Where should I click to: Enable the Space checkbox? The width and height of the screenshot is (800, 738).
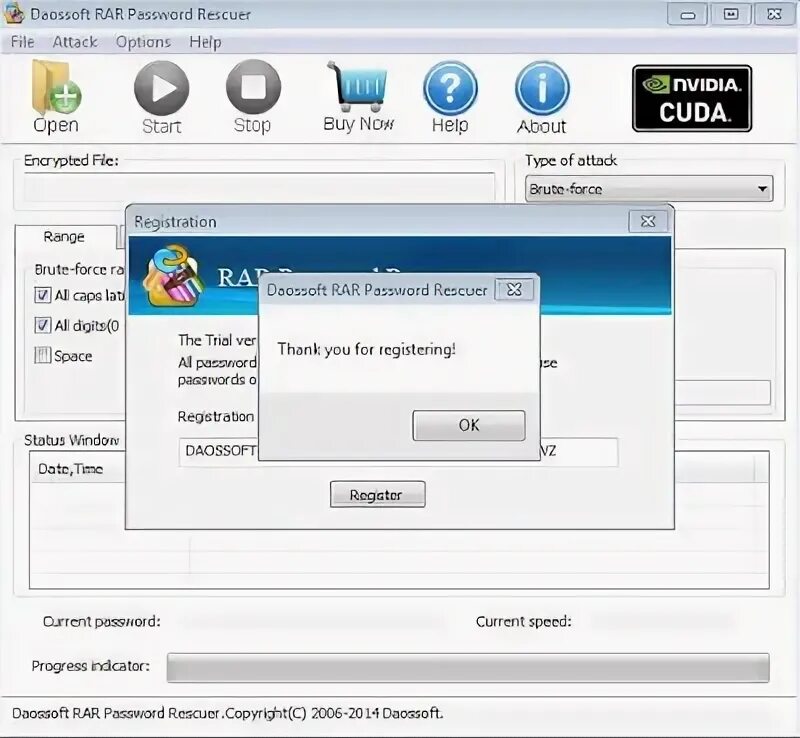(x=43, y=355)
